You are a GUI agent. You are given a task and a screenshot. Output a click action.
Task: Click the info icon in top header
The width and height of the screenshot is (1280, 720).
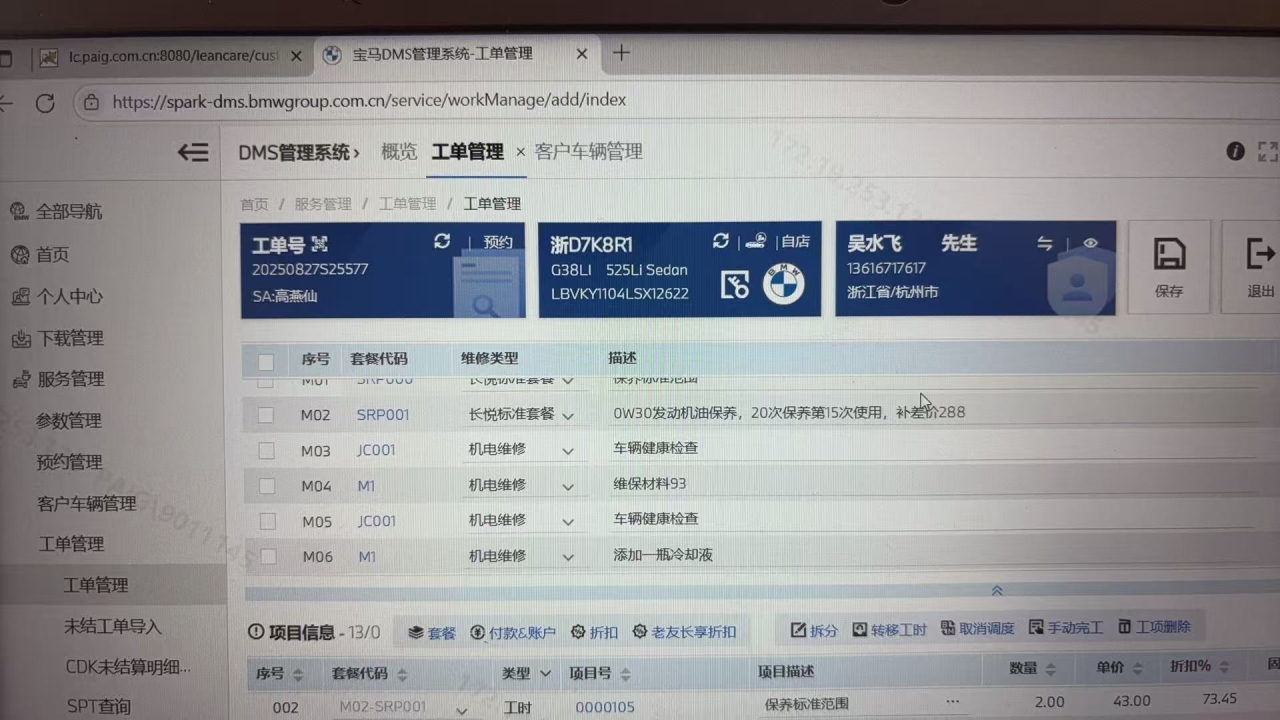tap(1235, 151)
